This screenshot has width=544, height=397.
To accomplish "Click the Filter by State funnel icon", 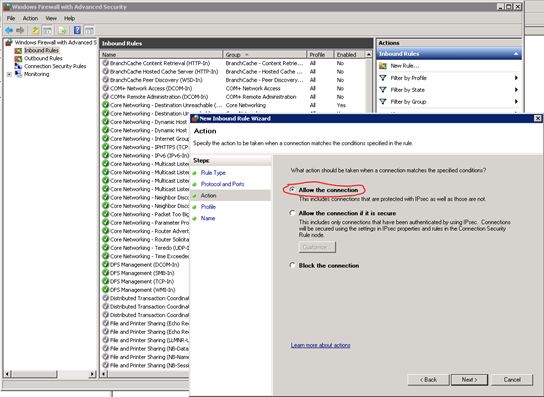I will pyautogui.click(x=383, y=90).
